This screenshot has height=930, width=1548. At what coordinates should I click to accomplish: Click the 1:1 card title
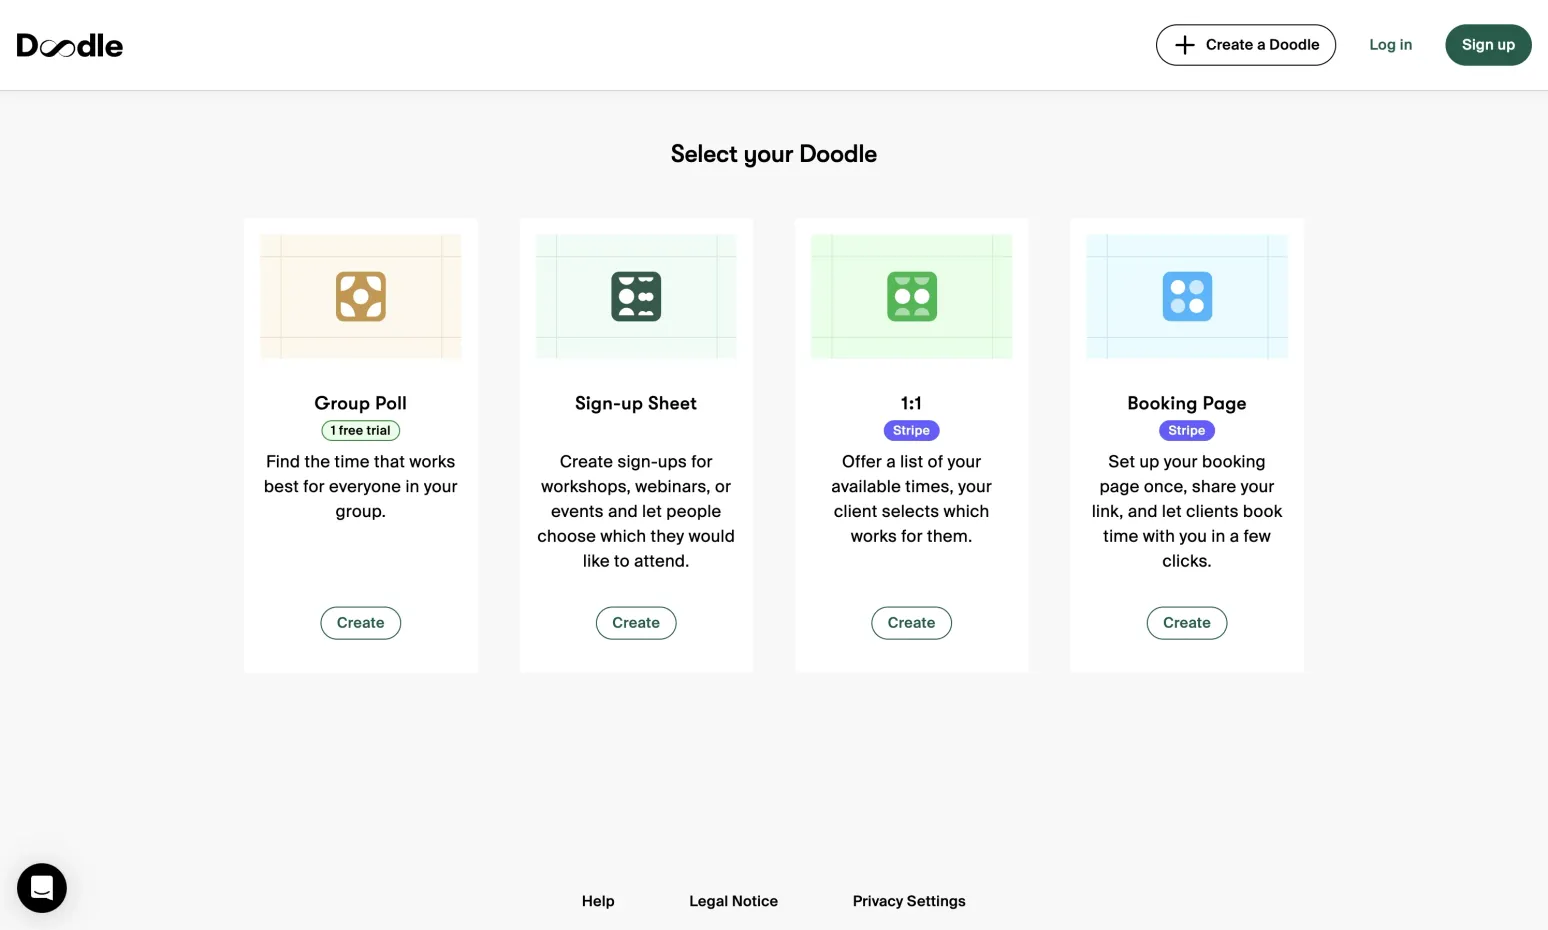pyautogui.click(x=912, y=403)
